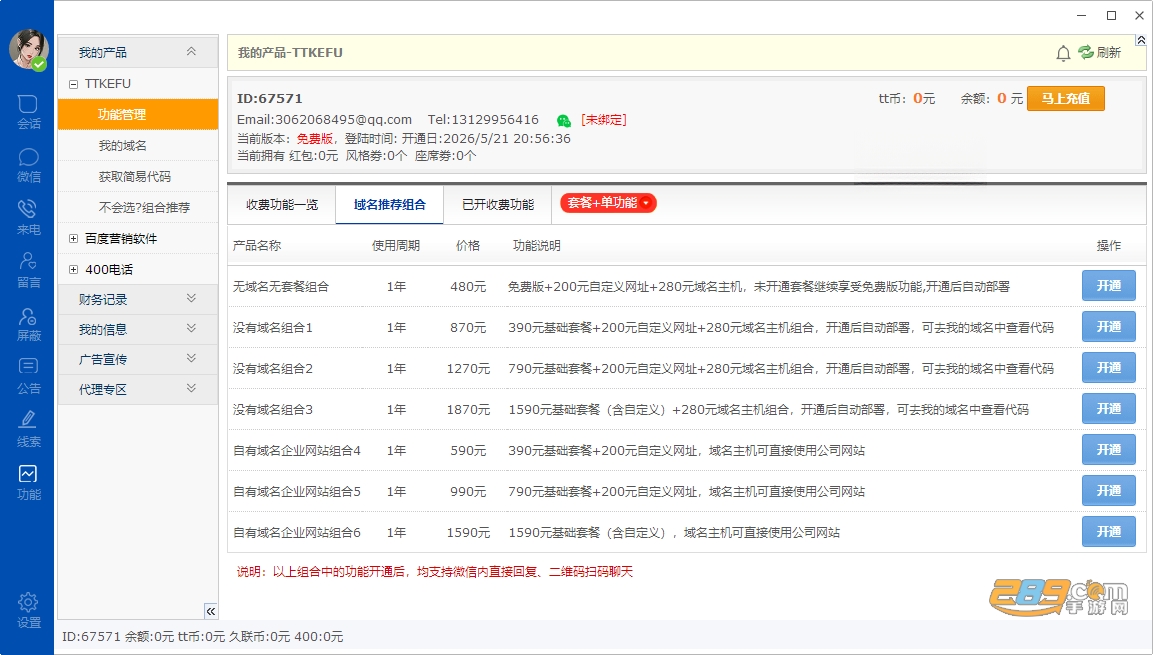Collapse header with top-right double chevron
Screen dimensions: 1153x655
[1140, 40]
